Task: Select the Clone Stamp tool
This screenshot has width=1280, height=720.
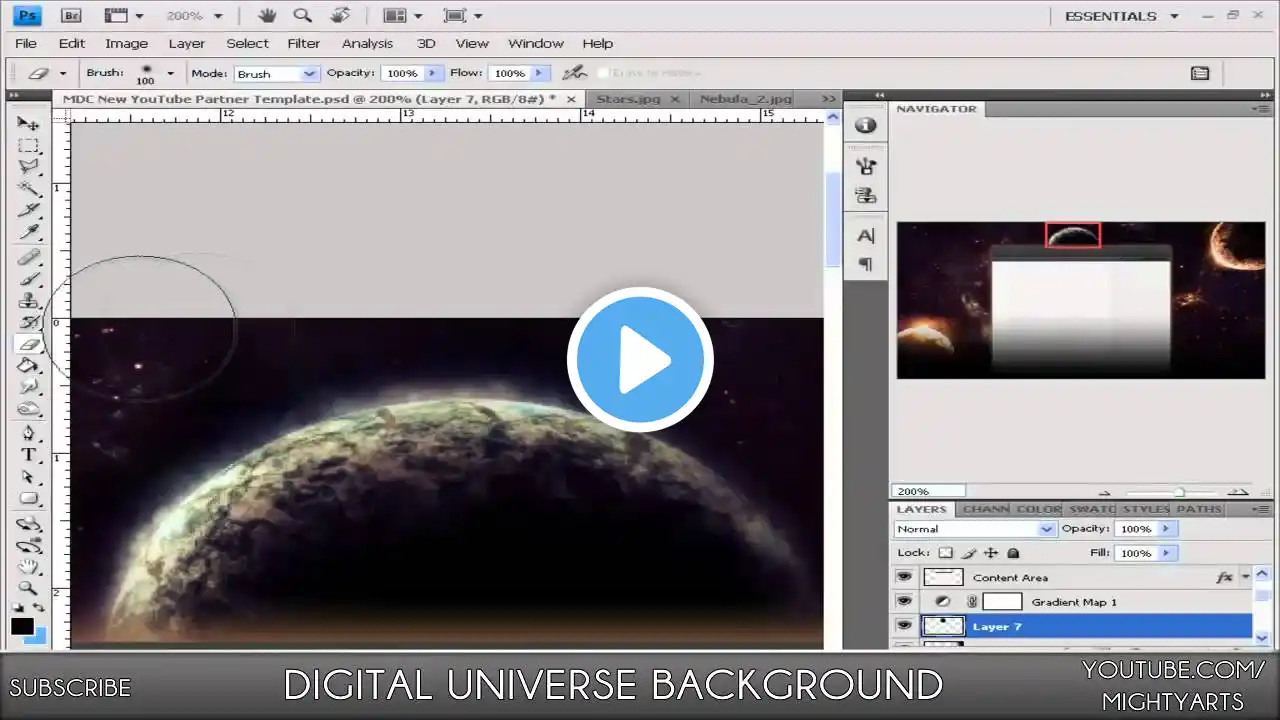Action: click(x=28, y=300)
